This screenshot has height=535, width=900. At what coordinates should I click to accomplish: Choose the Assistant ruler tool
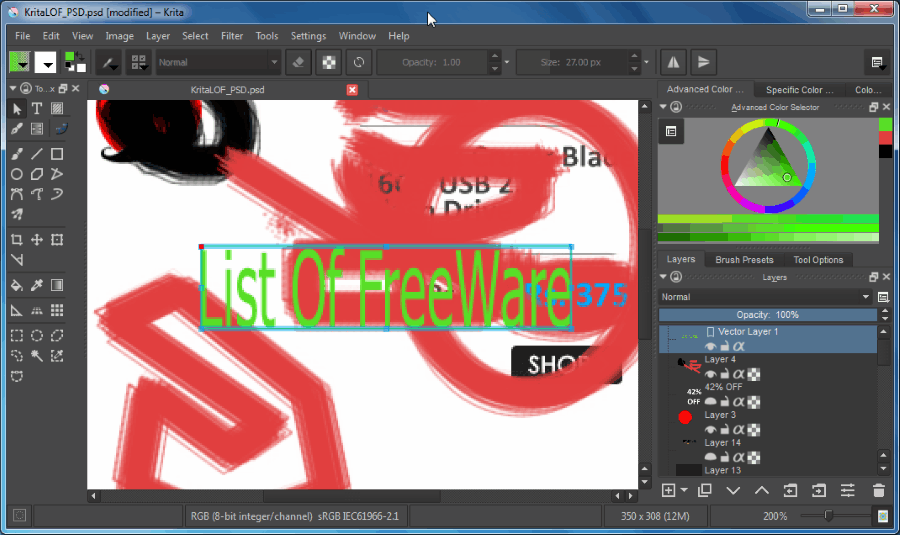pos(17,311)
